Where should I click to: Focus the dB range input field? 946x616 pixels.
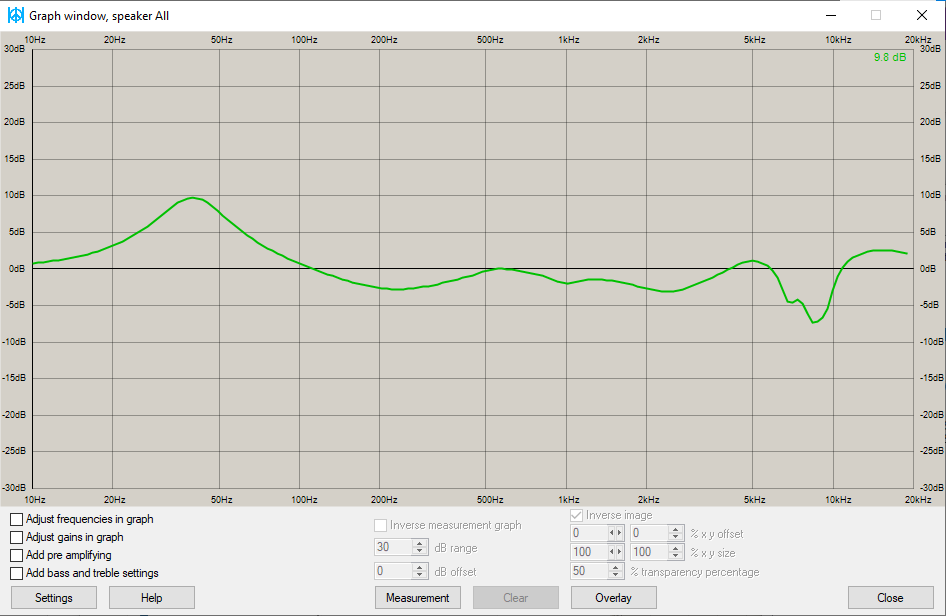[x=394, y=547]
